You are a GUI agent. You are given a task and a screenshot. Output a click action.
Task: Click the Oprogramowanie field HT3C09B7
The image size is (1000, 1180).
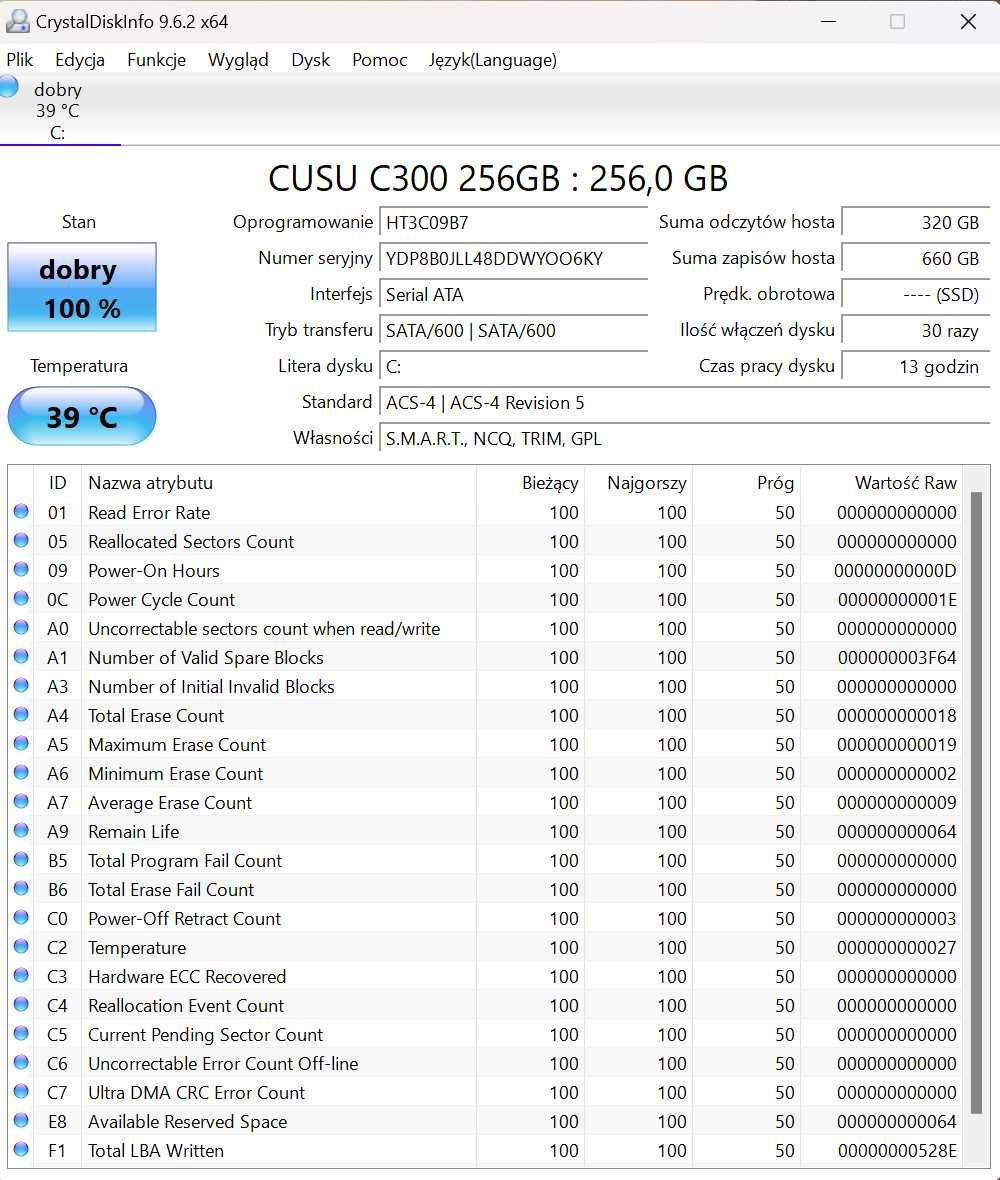tap(513, 223)
